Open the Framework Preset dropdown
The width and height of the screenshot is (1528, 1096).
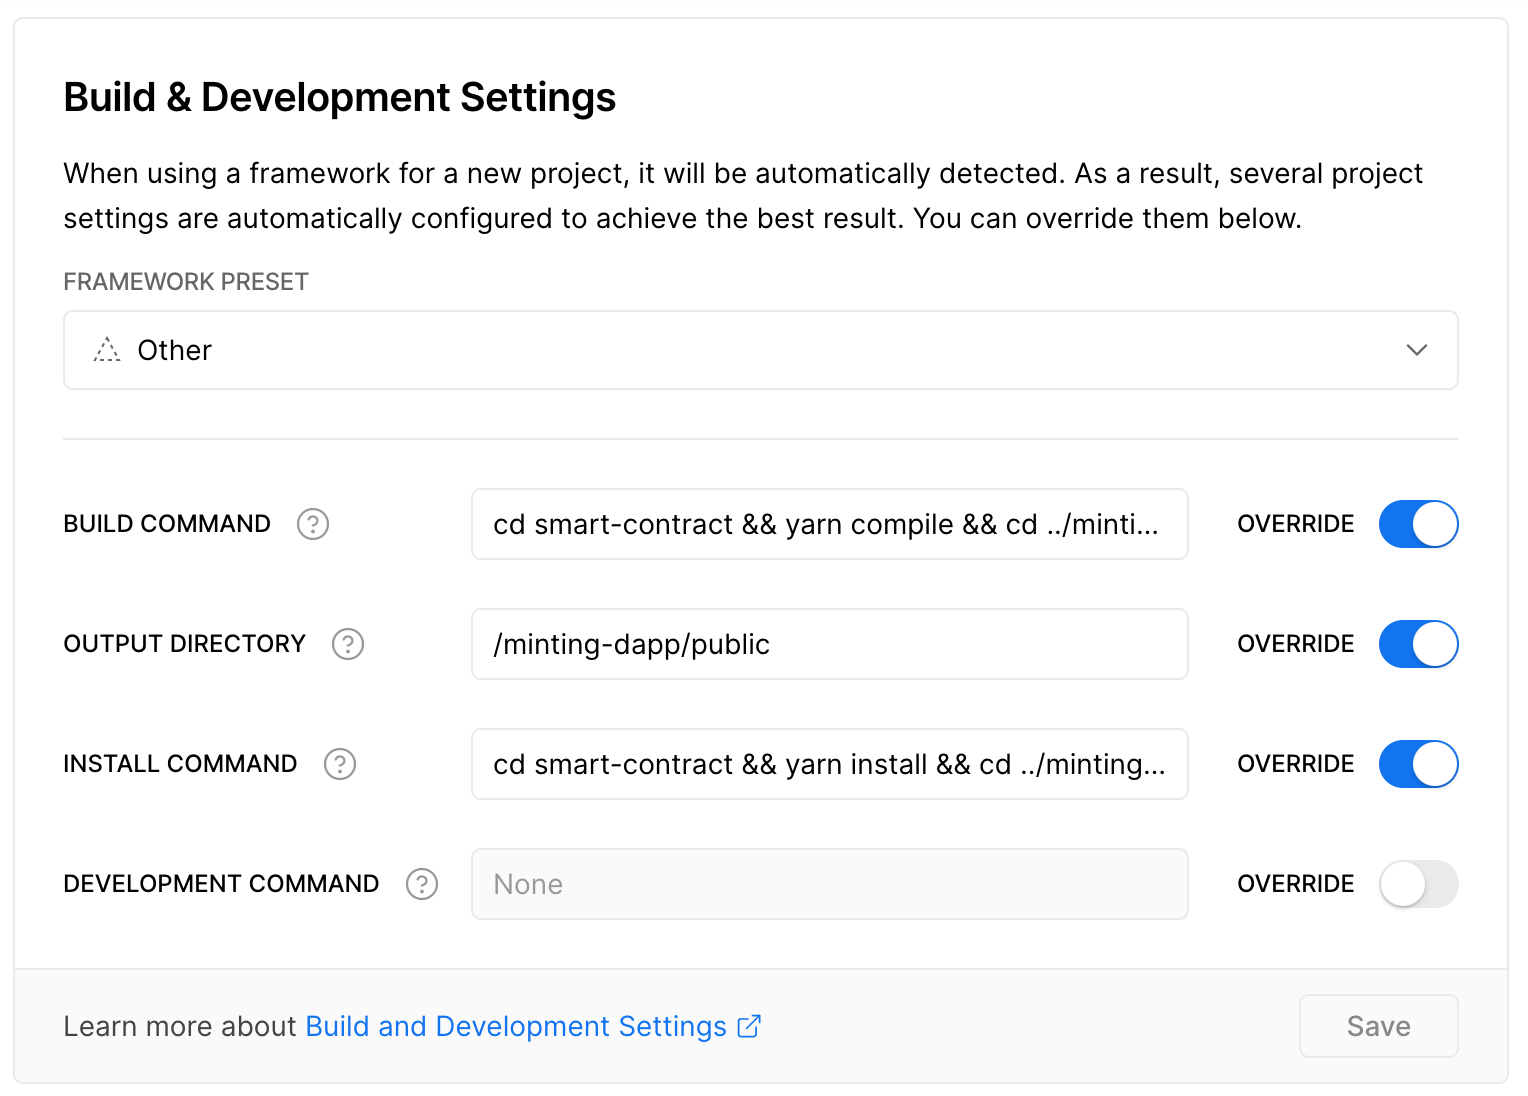pyautogui.click(x=760, y=350)
